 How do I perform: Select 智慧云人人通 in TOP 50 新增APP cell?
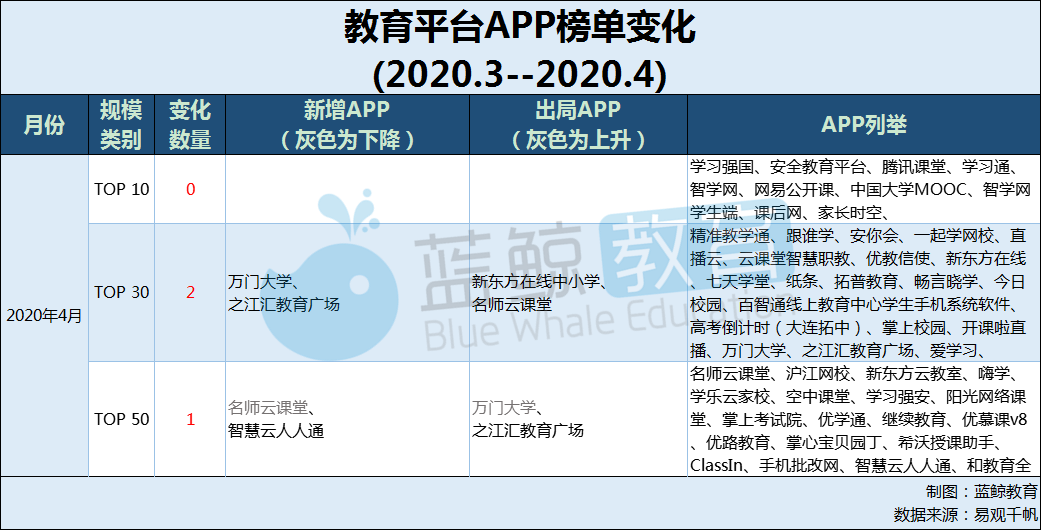click(276, 431)
